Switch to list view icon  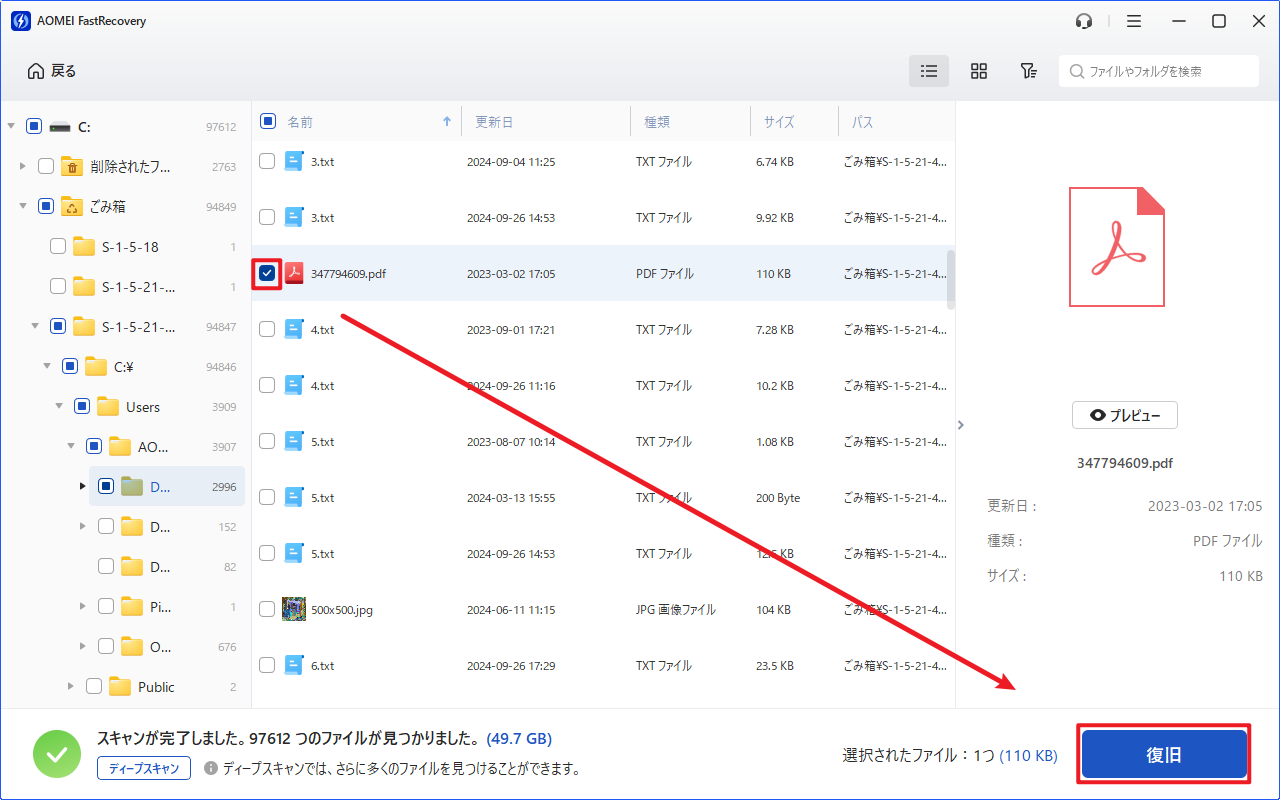[x=929, y=71]
